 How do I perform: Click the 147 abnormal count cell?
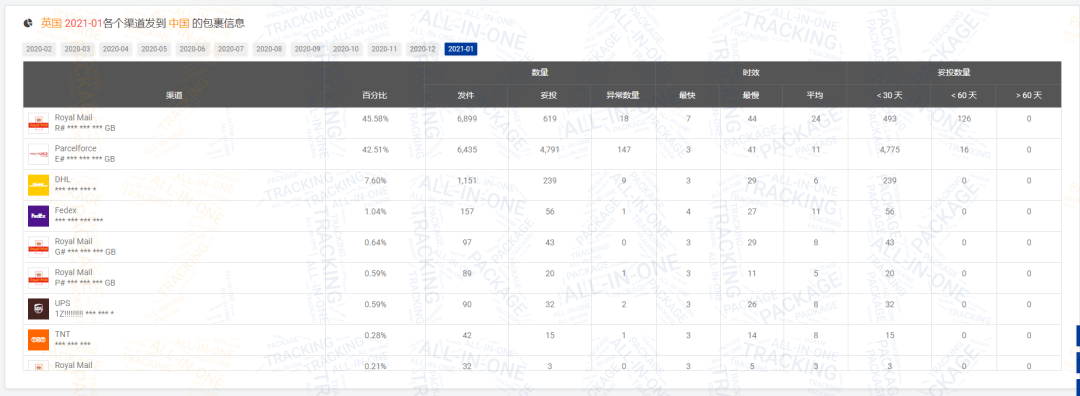coord(623,150)
